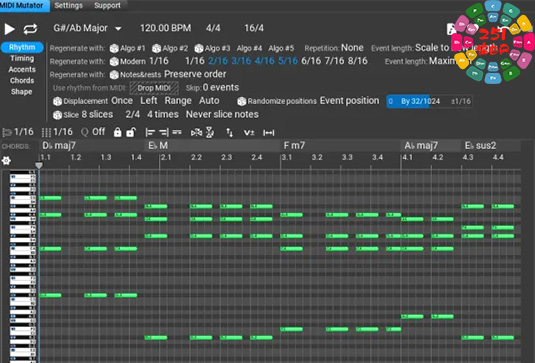
Task: Open the Settings tab
Action: (x=69, y=5)
